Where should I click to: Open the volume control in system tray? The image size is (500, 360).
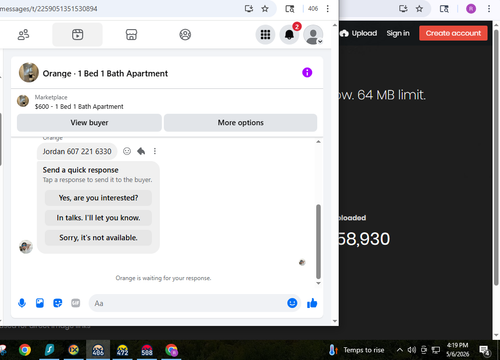[x=411, y=350]
